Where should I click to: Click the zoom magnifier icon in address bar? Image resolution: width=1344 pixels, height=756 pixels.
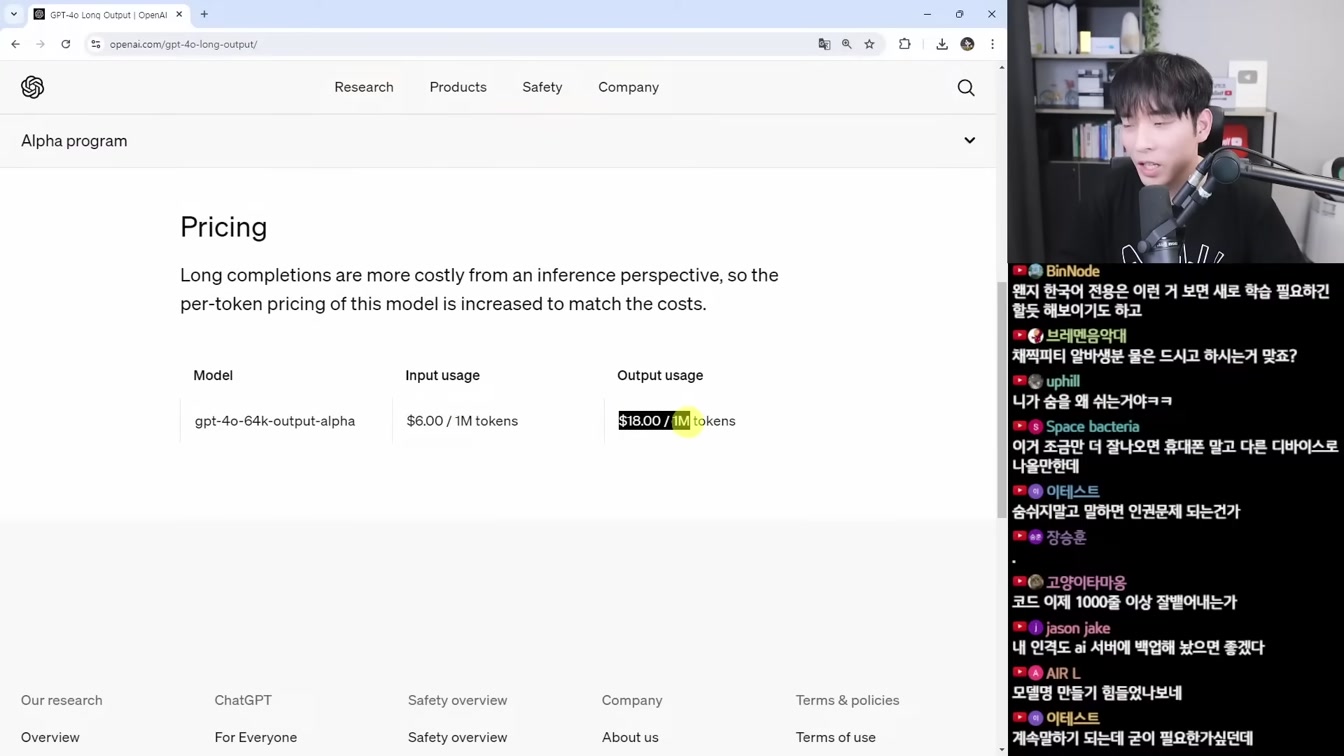click(x=847, y=44)
